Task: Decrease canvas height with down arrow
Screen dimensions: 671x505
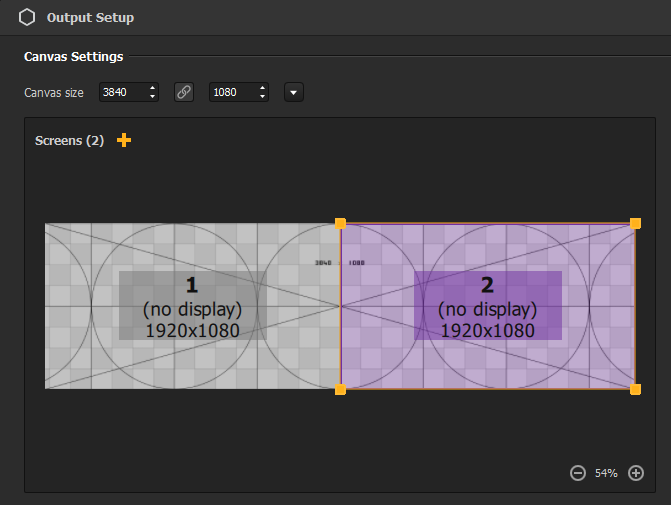Action: point(262,97)
